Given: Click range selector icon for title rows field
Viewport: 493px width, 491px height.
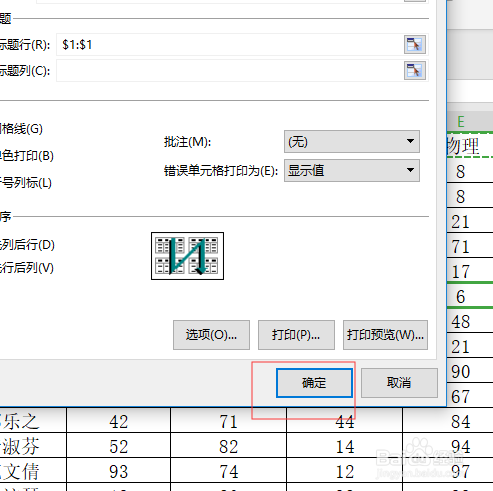Looking at the screenshot, I should pyautogui.click(x=415, y=44).
